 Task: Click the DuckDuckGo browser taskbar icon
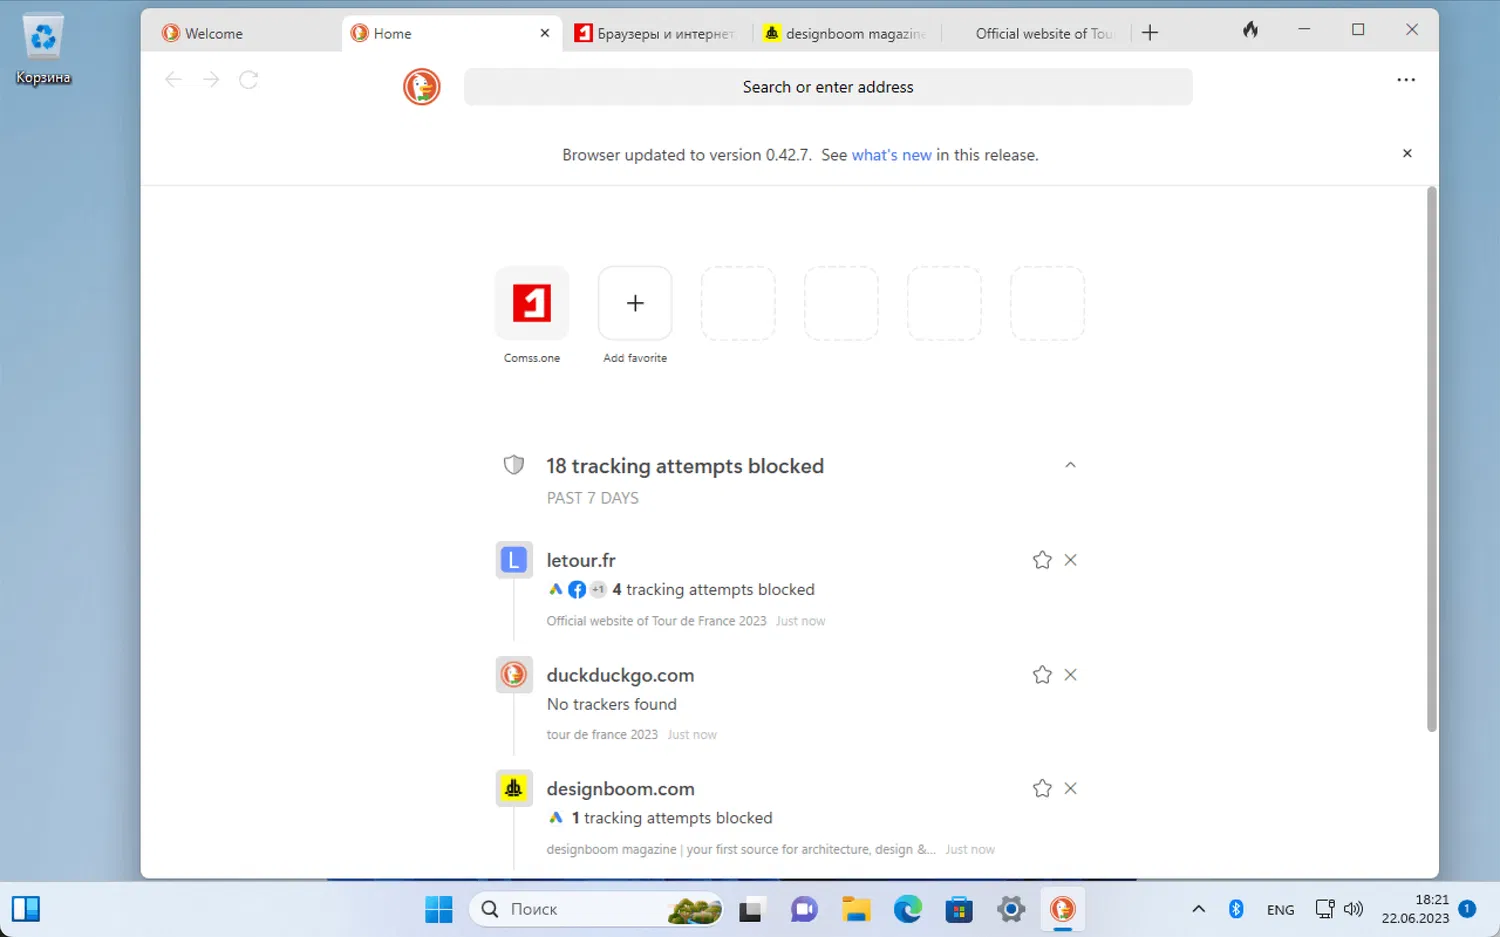(1063, 909)
